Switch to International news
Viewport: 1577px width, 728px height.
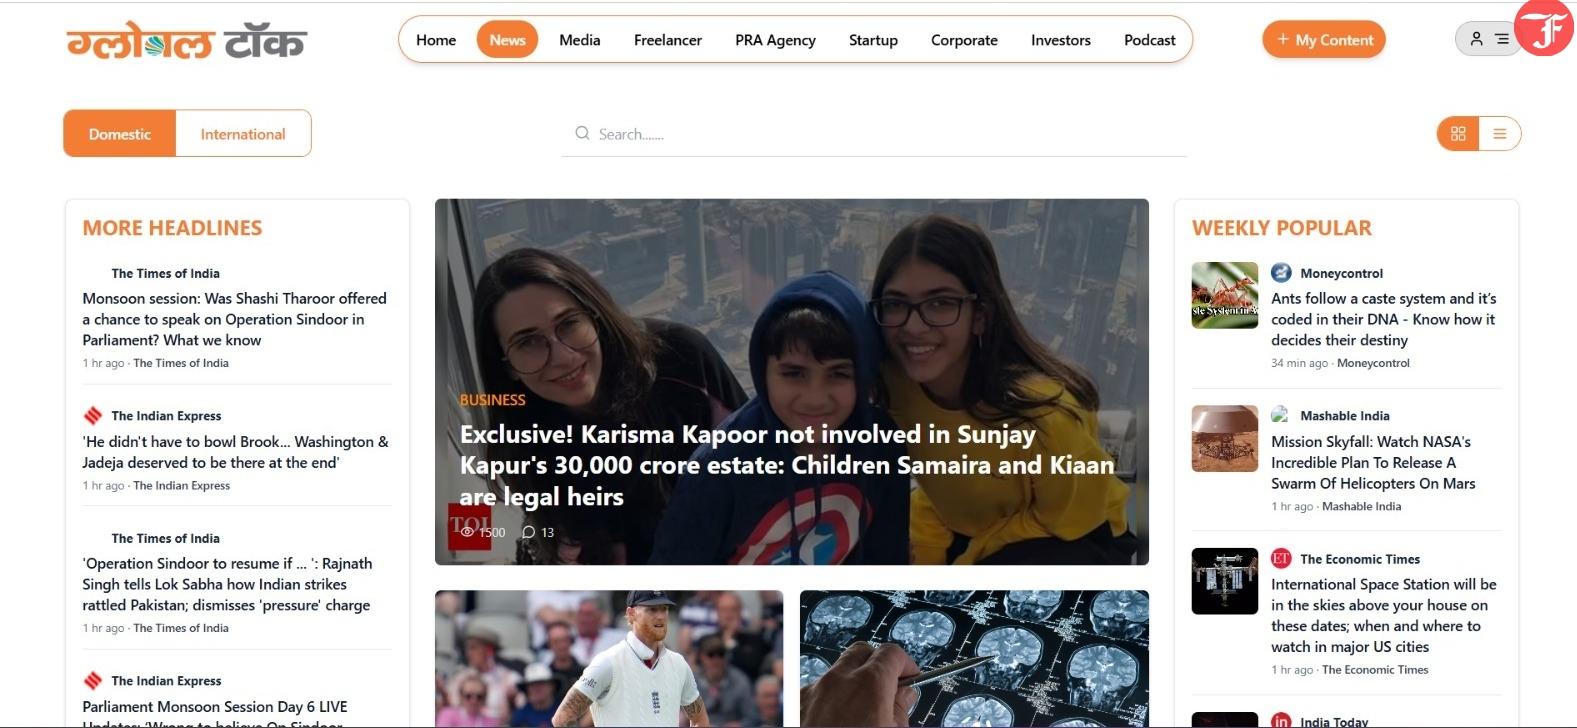pos(243,134)
